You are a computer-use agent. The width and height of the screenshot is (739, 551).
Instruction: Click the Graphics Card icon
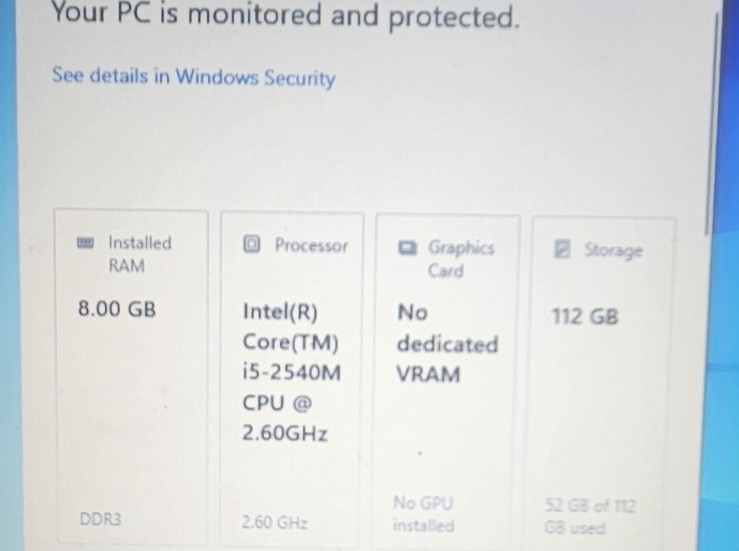(x=407, y=247)
